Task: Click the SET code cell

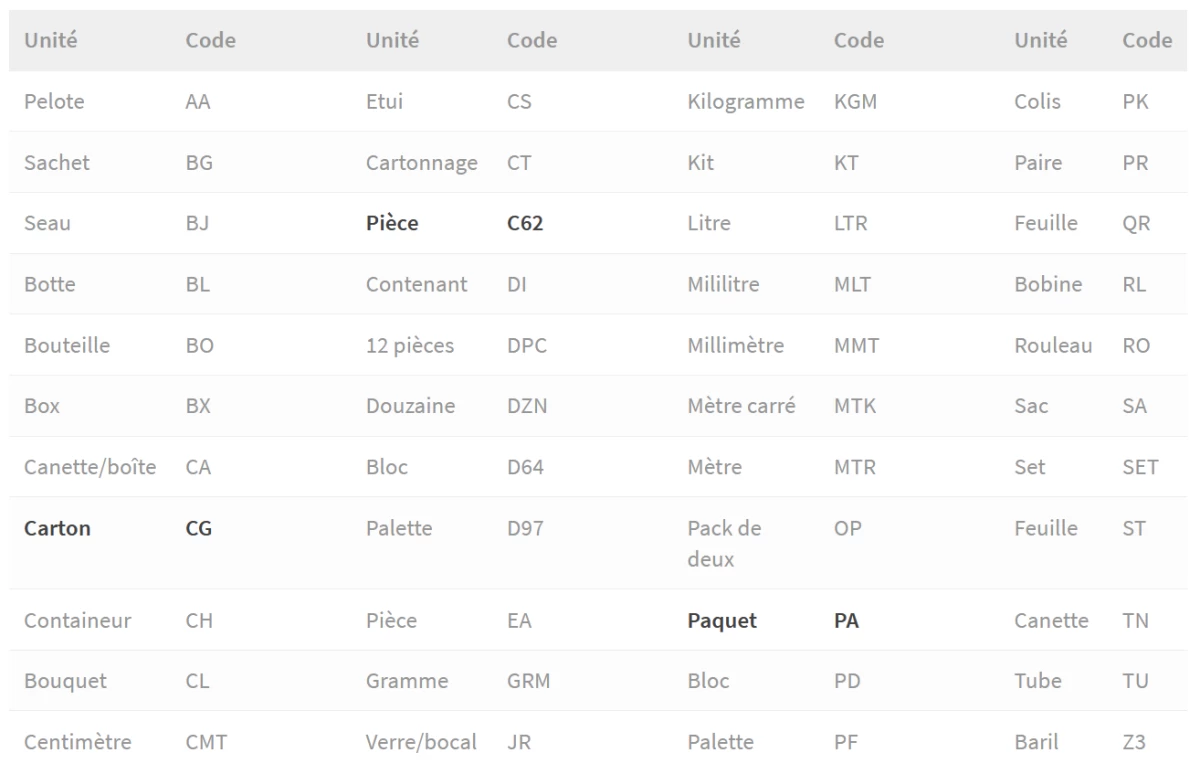Action: pyautogui.click(x=1140, y=467)
